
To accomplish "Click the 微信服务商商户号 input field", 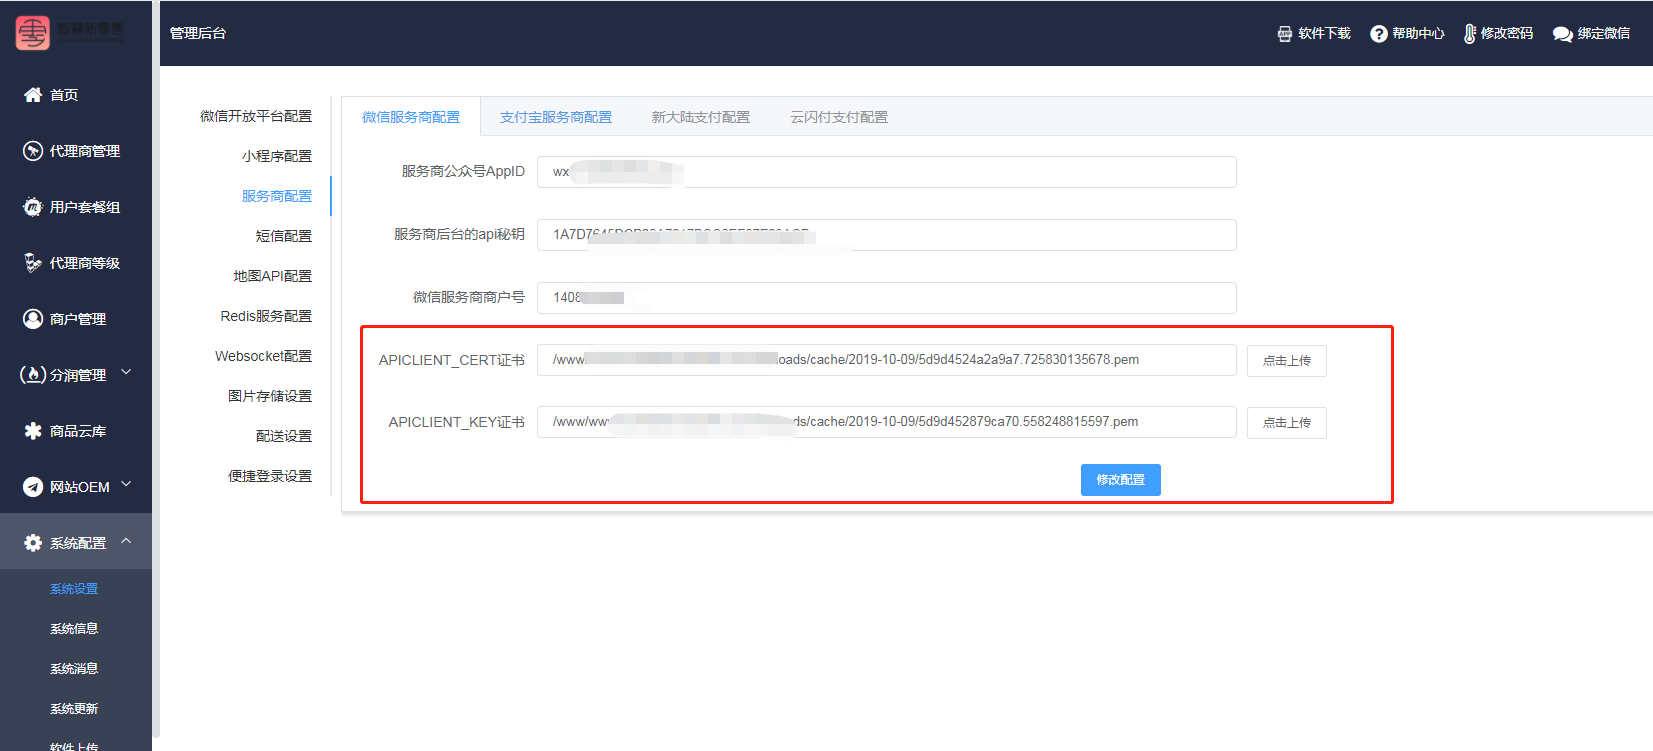I will coord(887,298).
